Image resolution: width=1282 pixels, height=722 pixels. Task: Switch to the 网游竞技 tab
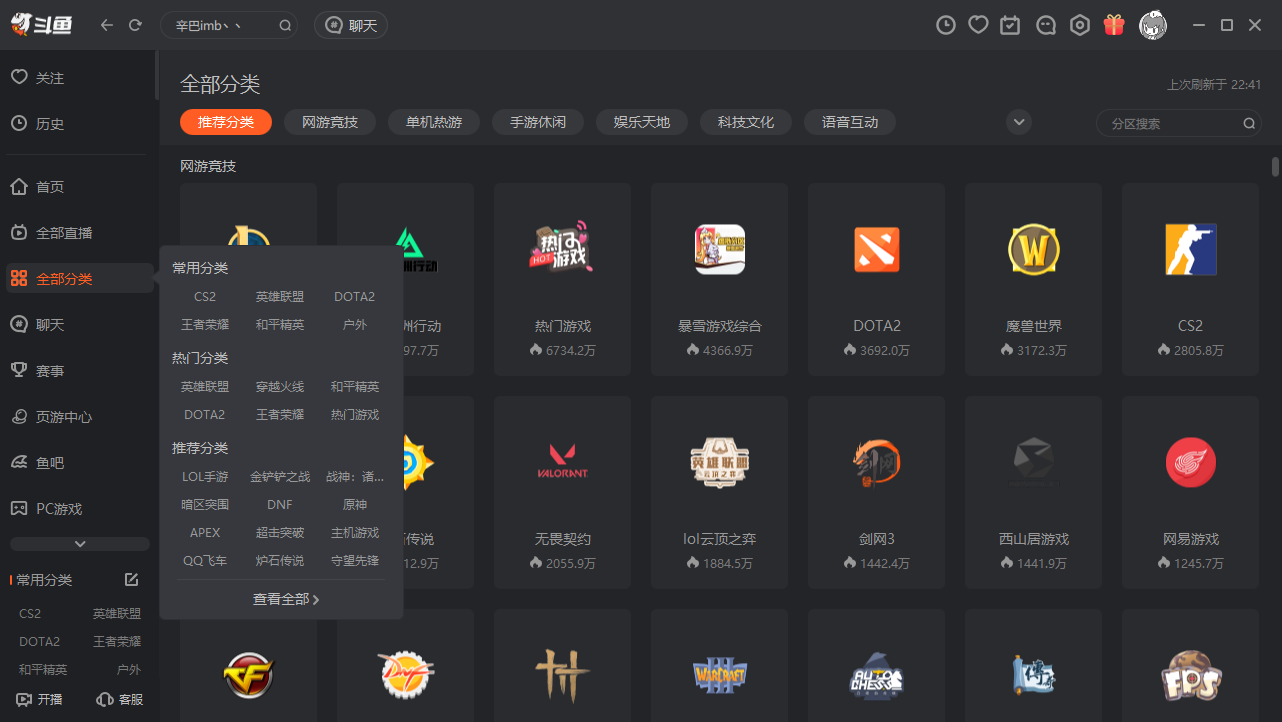point(330,122)
